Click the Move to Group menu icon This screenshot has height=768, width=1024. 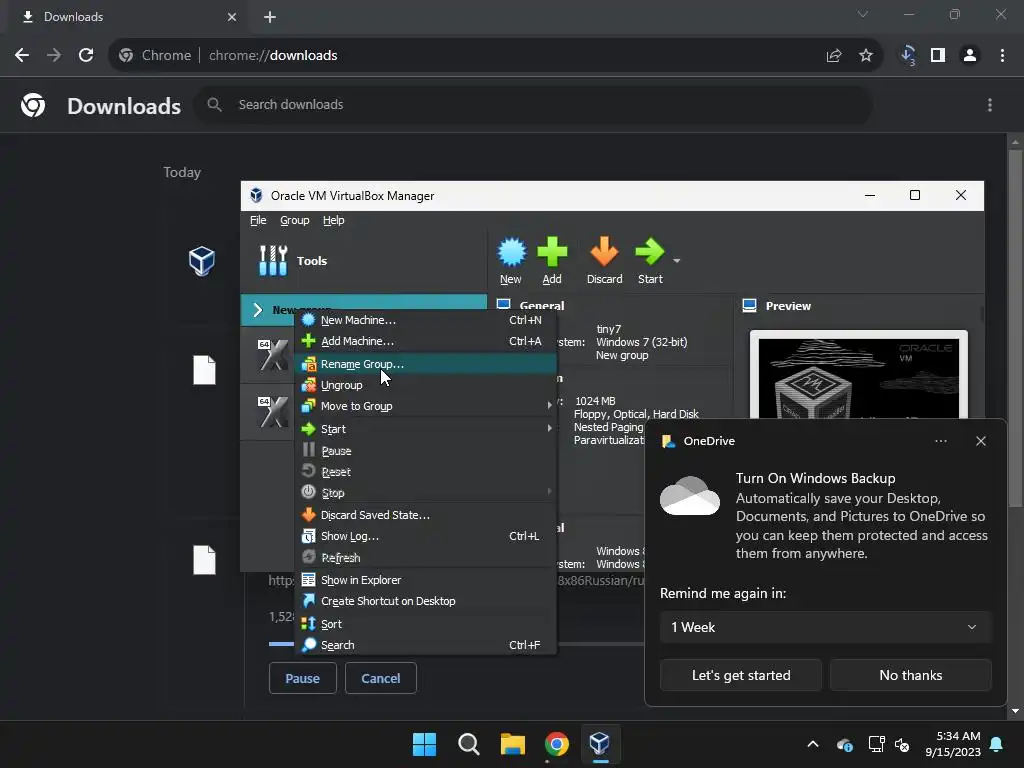click(x=308, y=406)
